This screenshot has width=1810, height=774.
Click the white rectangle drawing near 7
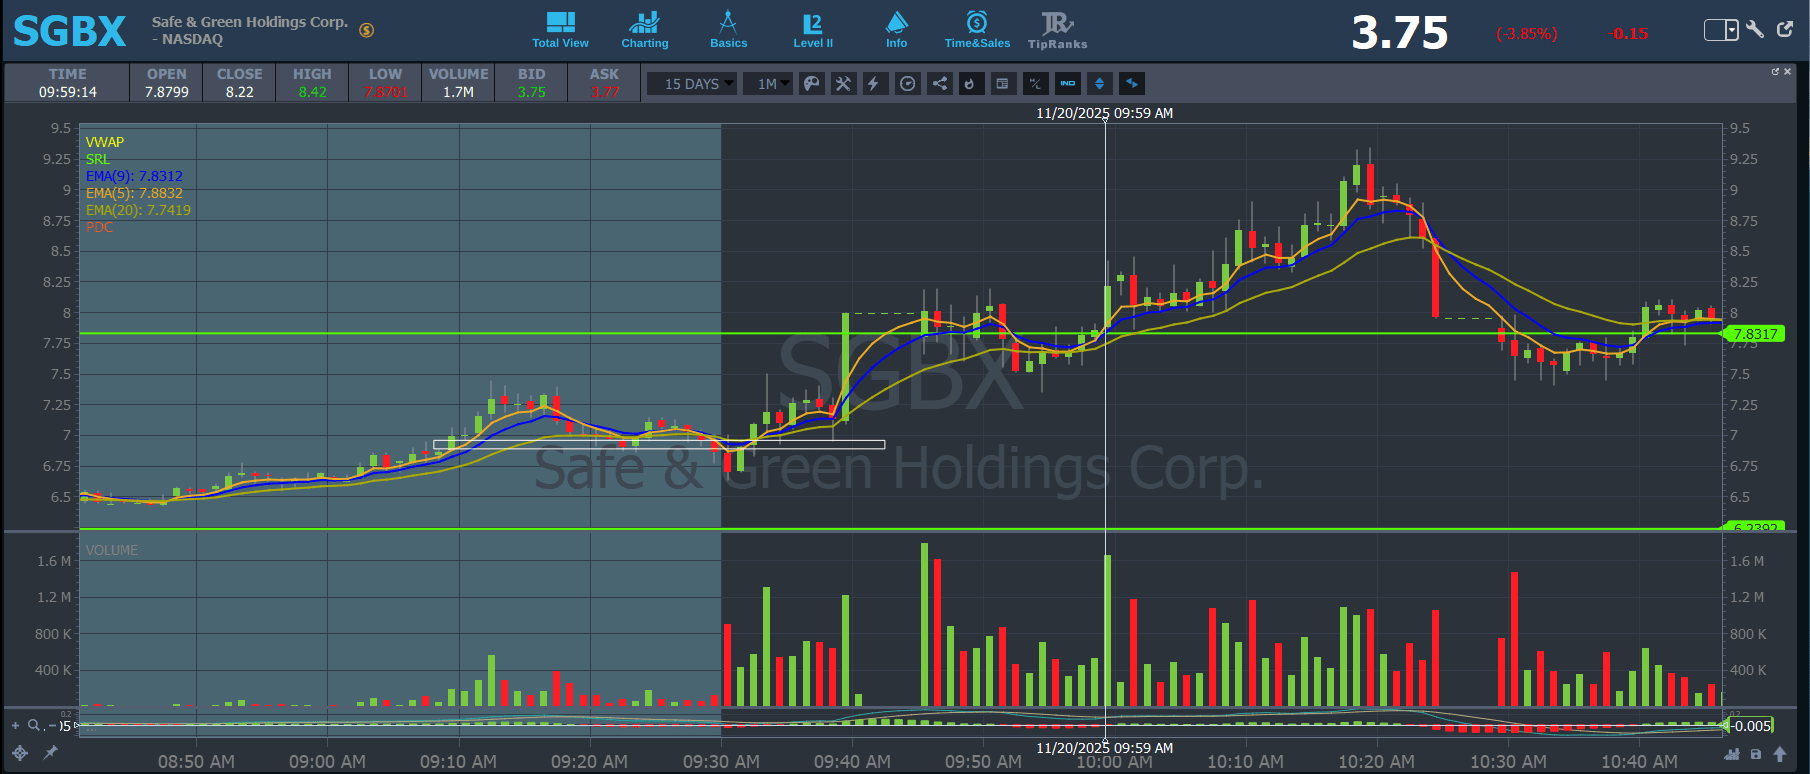click(659, 444)
